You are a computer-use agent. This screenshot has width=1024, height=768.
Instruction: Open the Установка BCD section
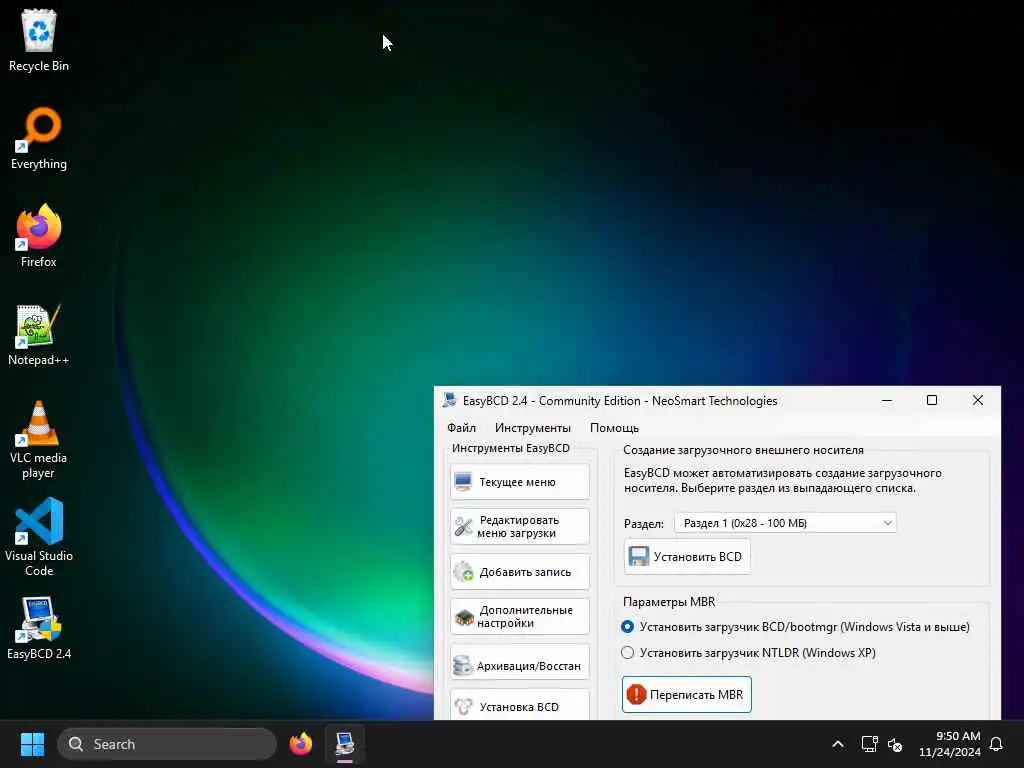click(x=520, y=705)
